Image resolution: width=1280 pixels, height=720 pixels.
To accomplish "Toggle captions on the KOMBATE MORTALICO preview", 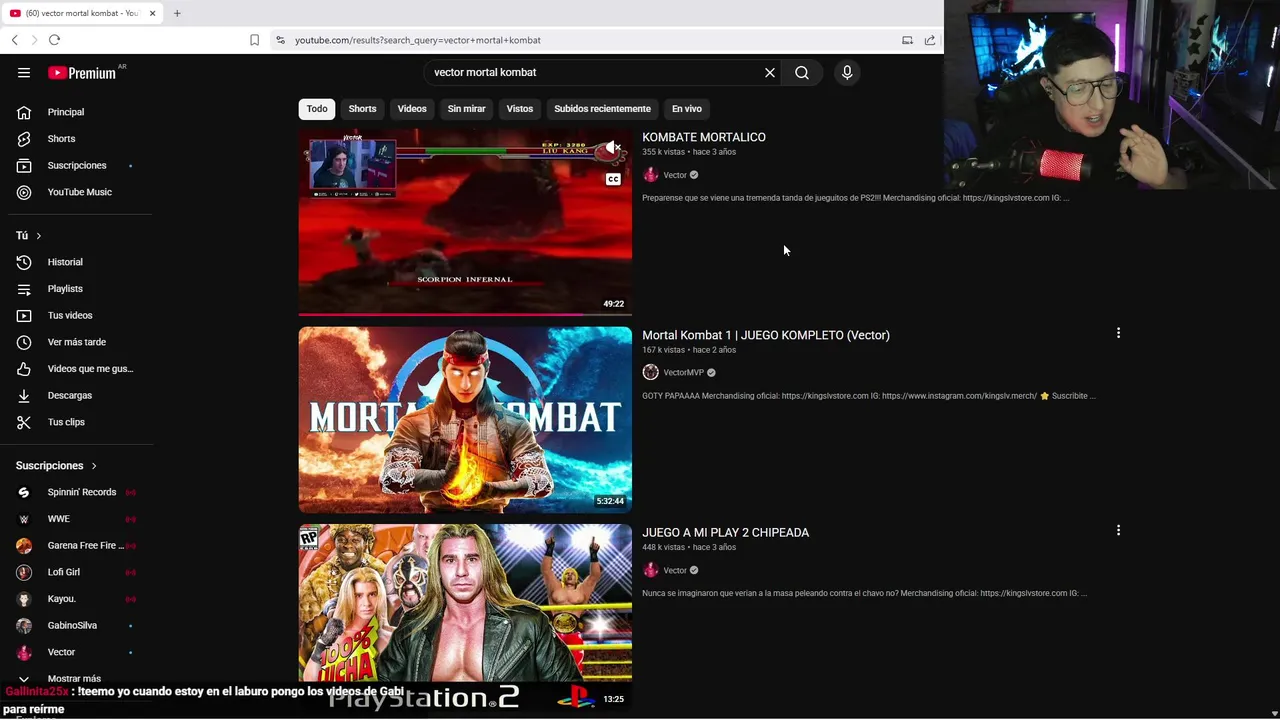I will click(x=613, y=179).
